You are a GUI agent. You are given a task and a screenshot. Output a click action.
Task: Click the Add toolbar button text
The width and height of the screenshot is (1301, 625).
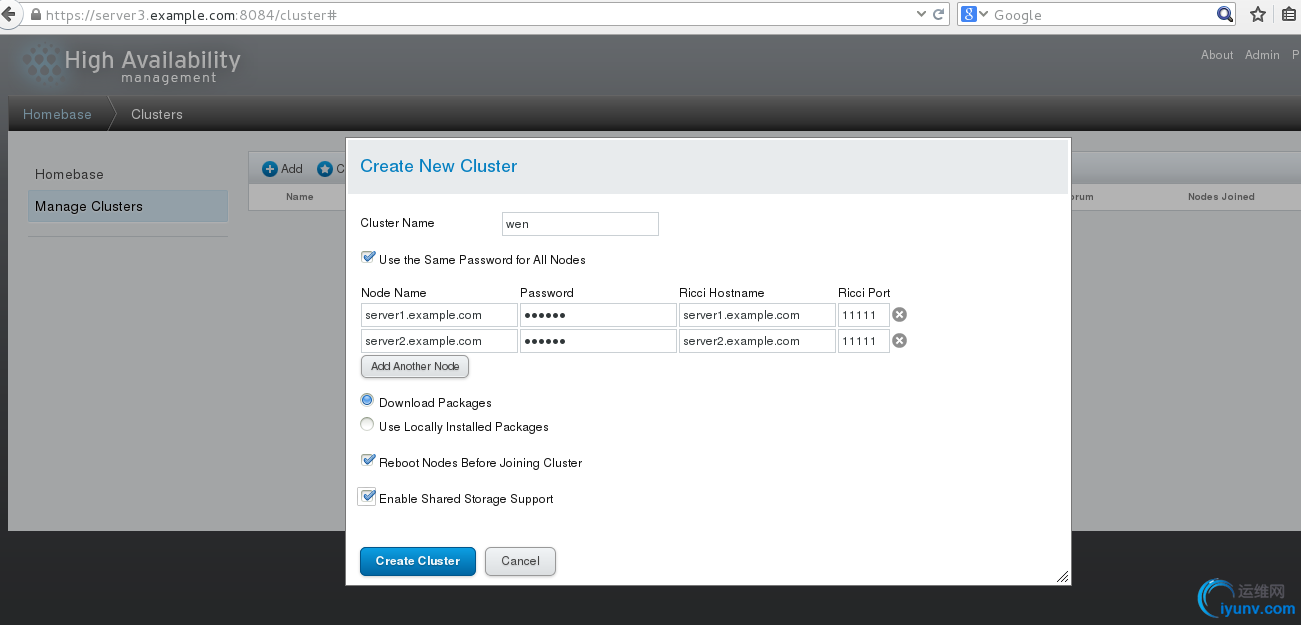292,169
